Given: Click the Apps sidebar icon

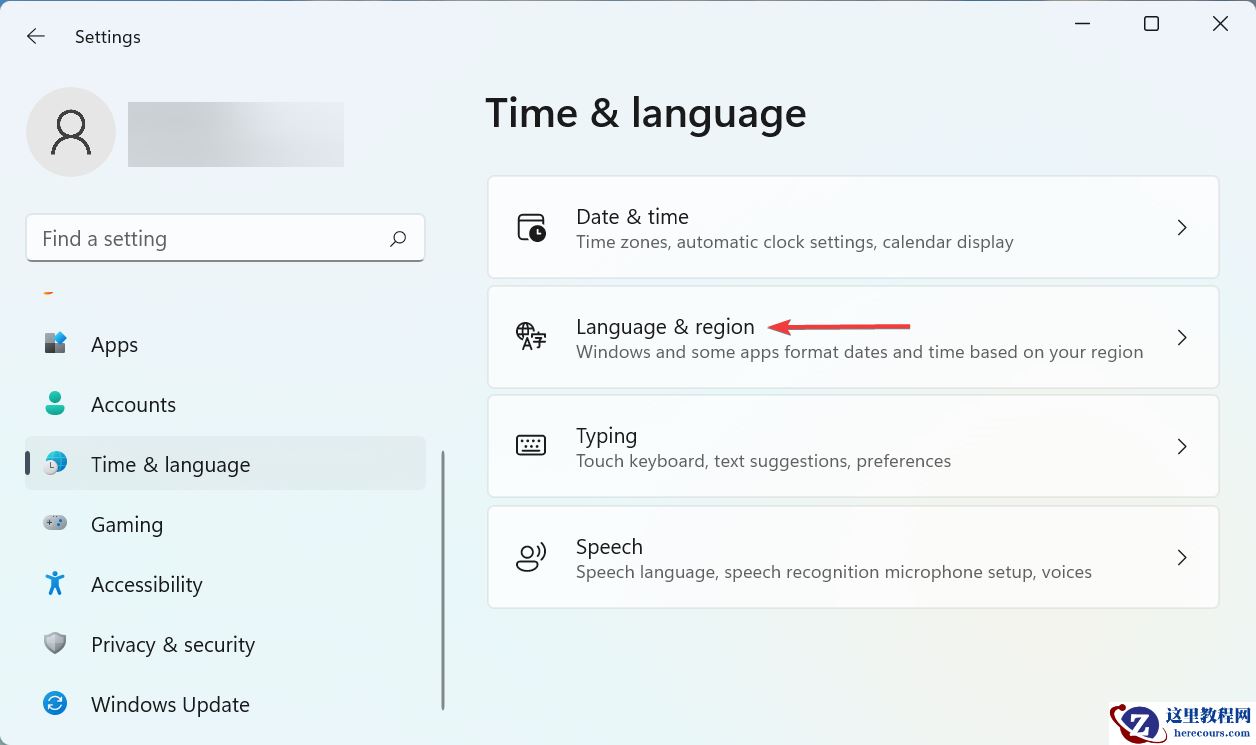Looking at the screenshot, I should pos(55,344).
